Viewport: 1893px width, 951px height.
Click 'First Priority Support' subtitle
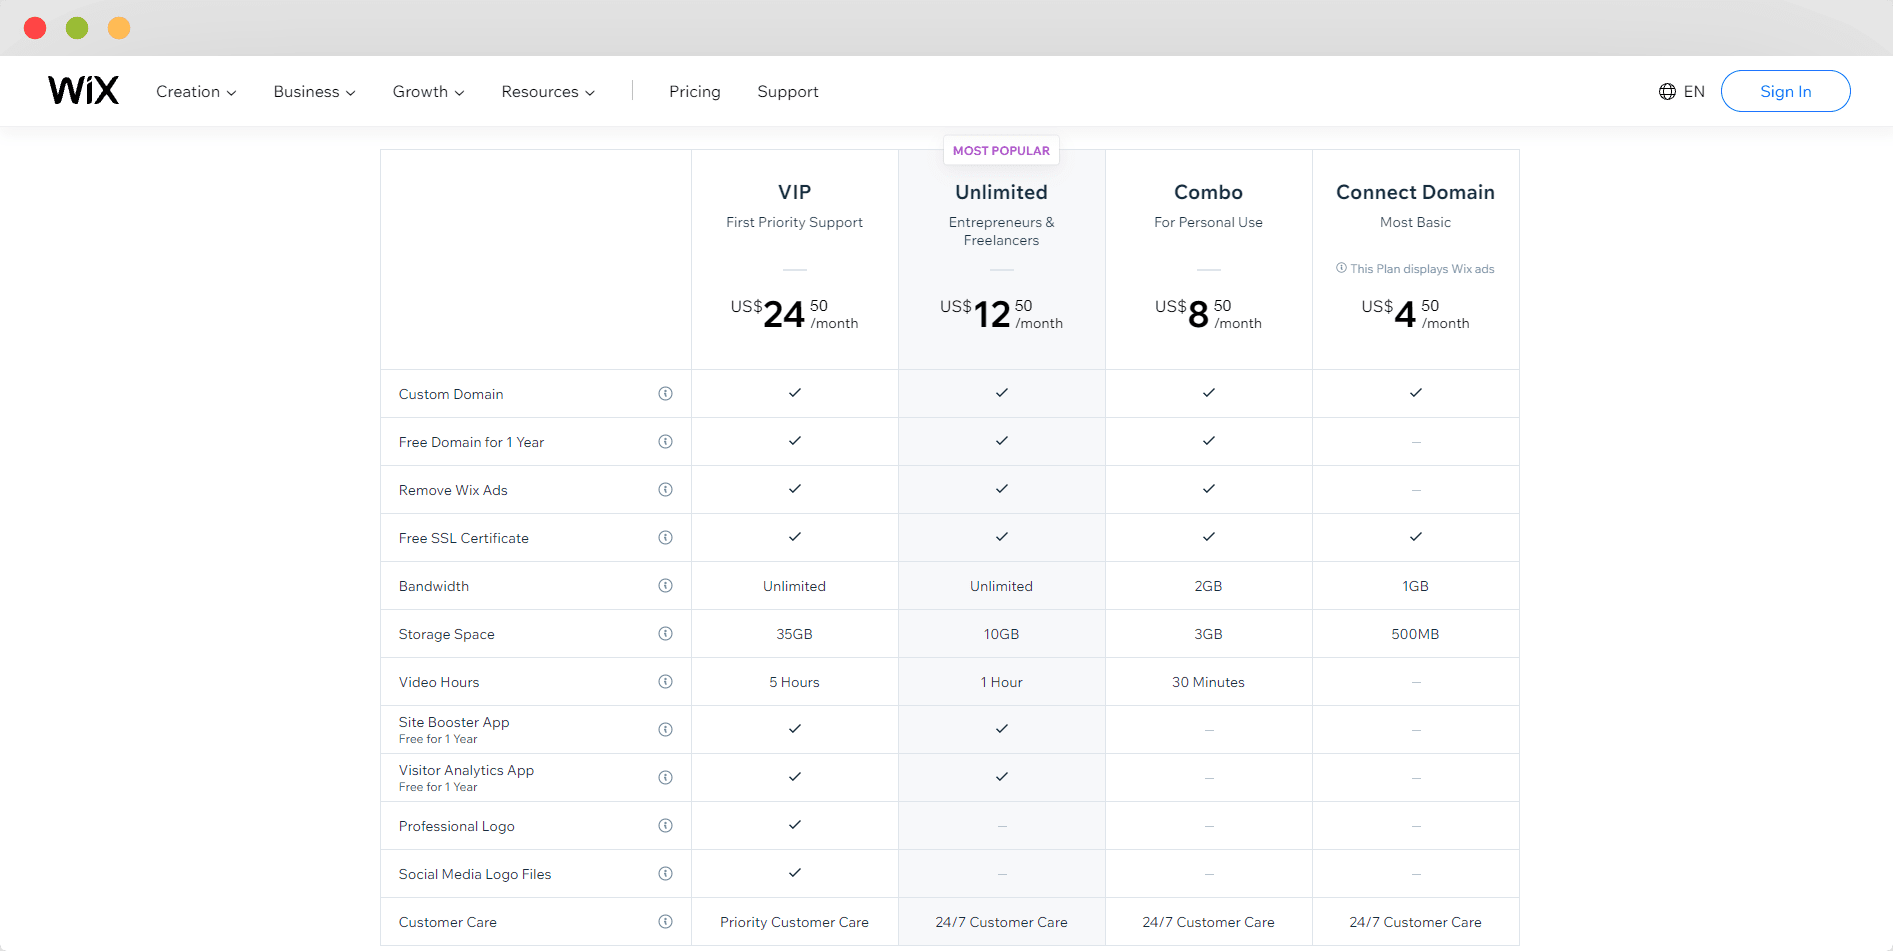(795, 222)
